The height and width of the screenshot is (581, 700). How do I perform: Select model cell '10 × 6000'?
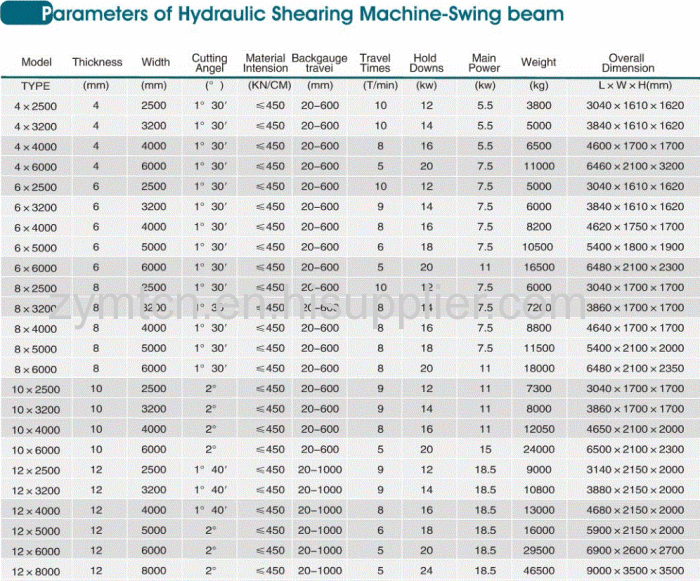pyautogui.click(x=36, y=450)
